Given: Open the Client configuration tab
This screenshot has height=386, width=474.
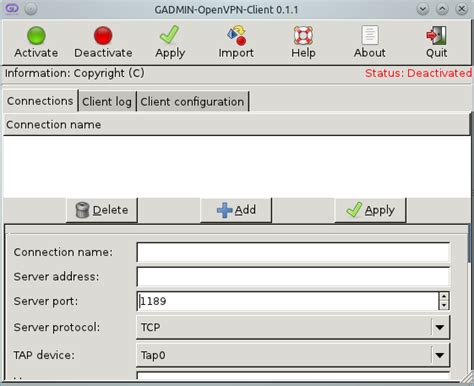Looking at the screenshot, I should click(192, 102).
